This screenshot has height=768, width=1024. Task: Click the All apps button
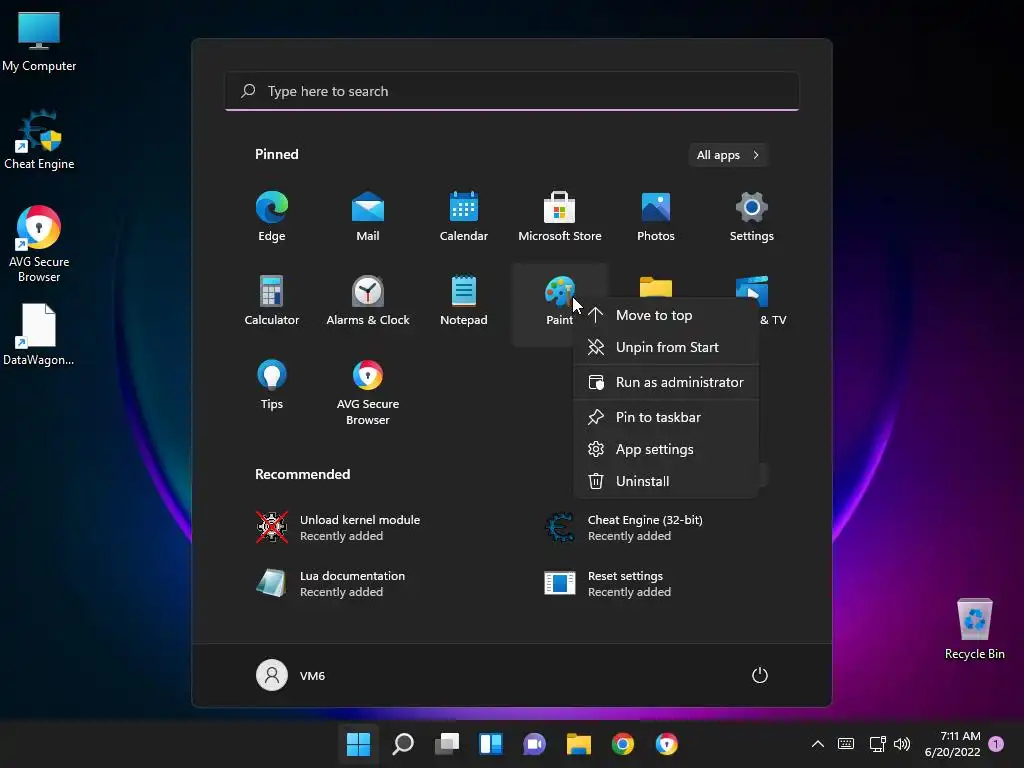click(728, 155)
